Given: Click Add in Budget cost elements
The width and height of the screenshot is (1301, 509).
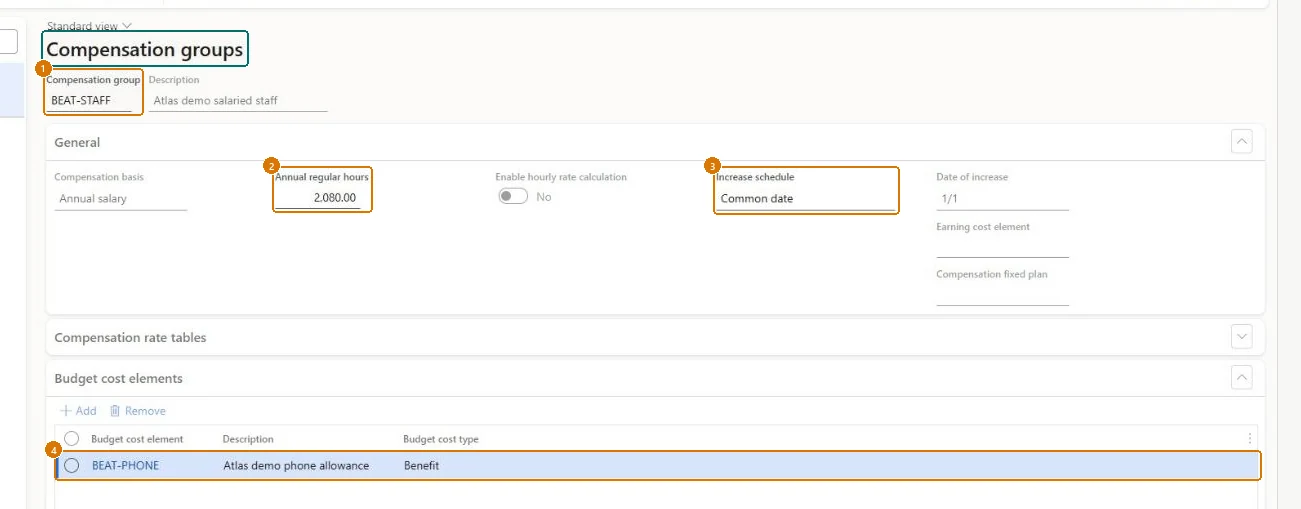Looking at the screenshot, I should tap(78, 411).
